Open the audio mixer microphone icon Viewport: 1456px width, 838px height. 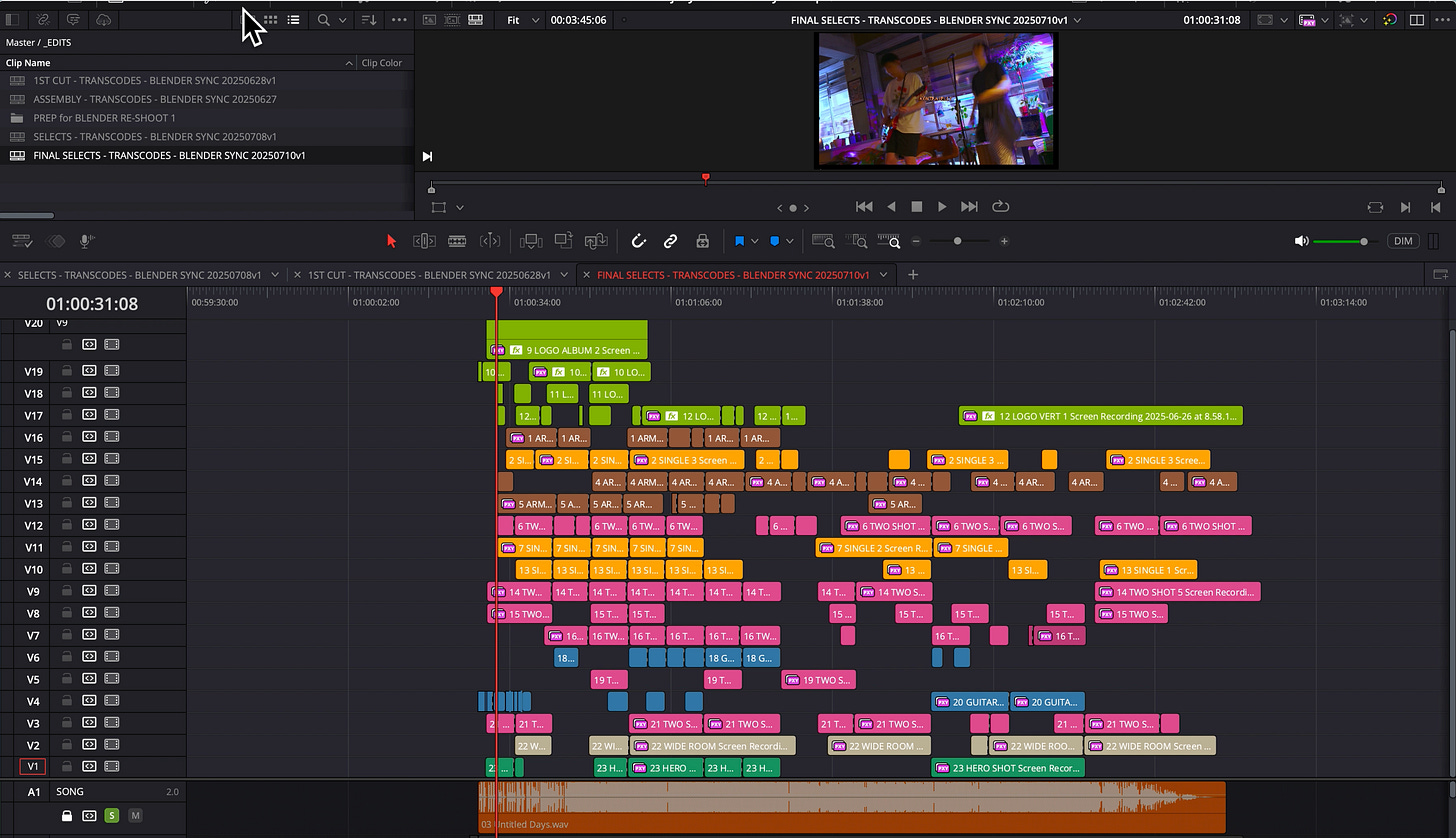87,241
